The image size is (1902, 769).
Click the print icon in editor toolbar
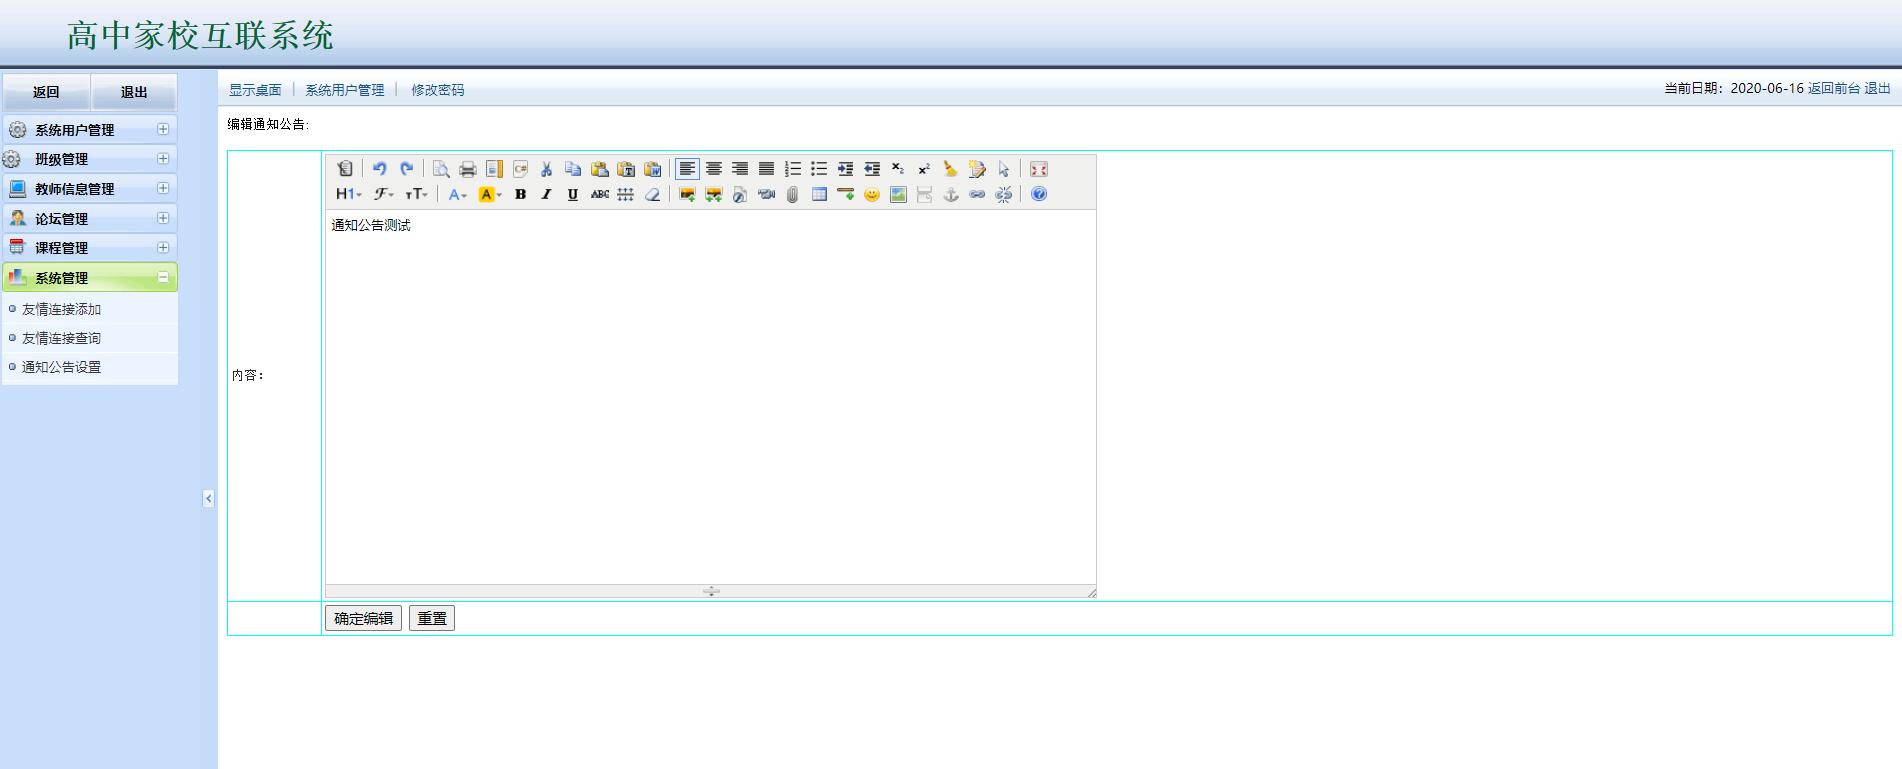[x=467, y=169]
